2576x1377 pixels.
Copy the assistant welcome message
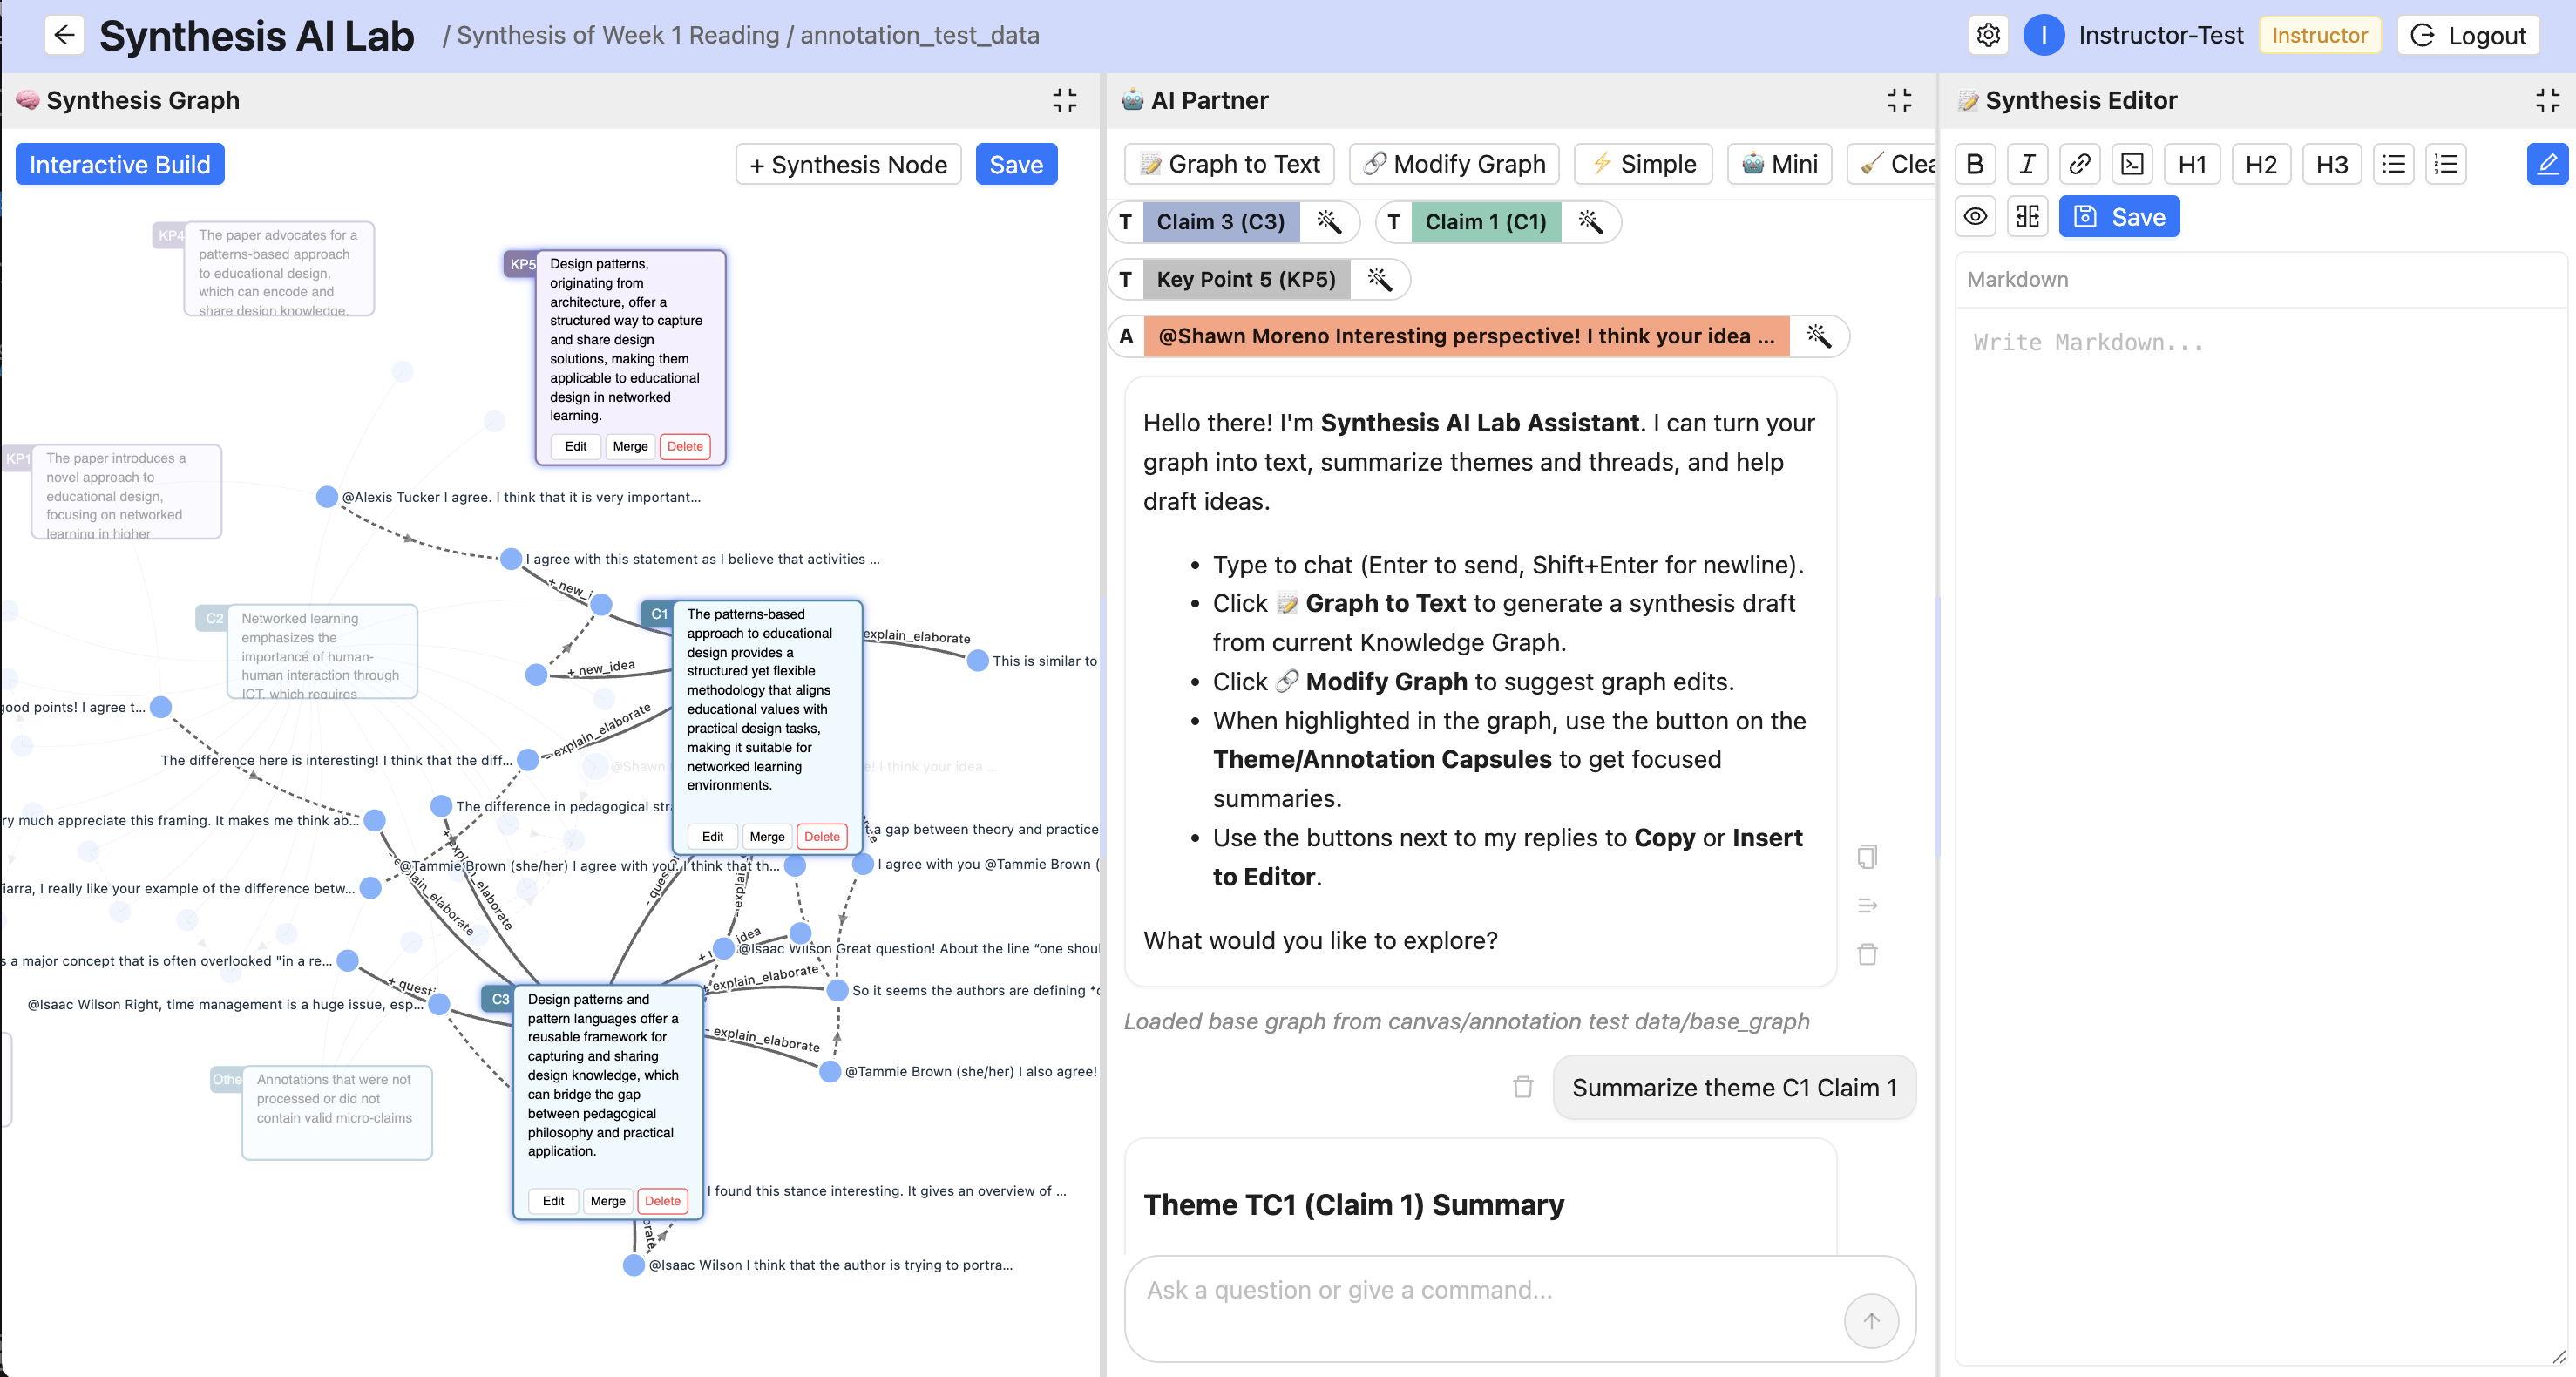(1866, 857)
